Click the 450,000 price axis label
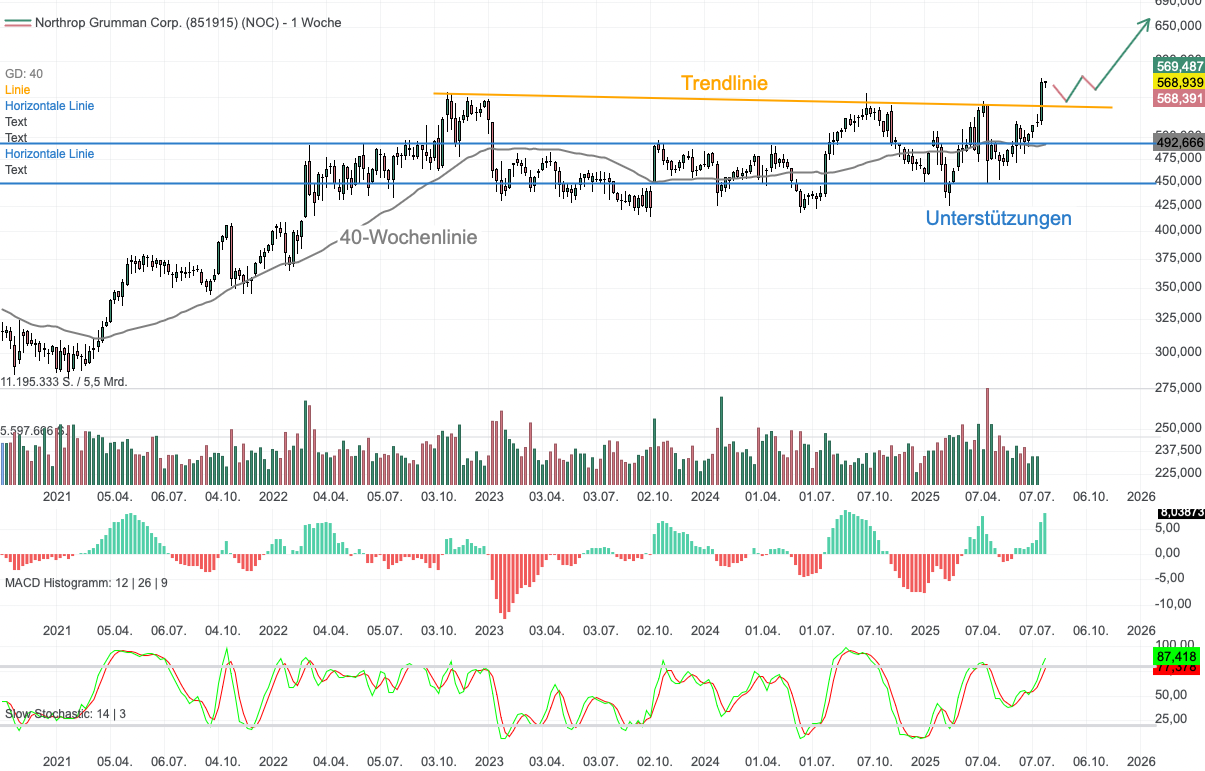 pyautogui.click(x=1179, y=181)
